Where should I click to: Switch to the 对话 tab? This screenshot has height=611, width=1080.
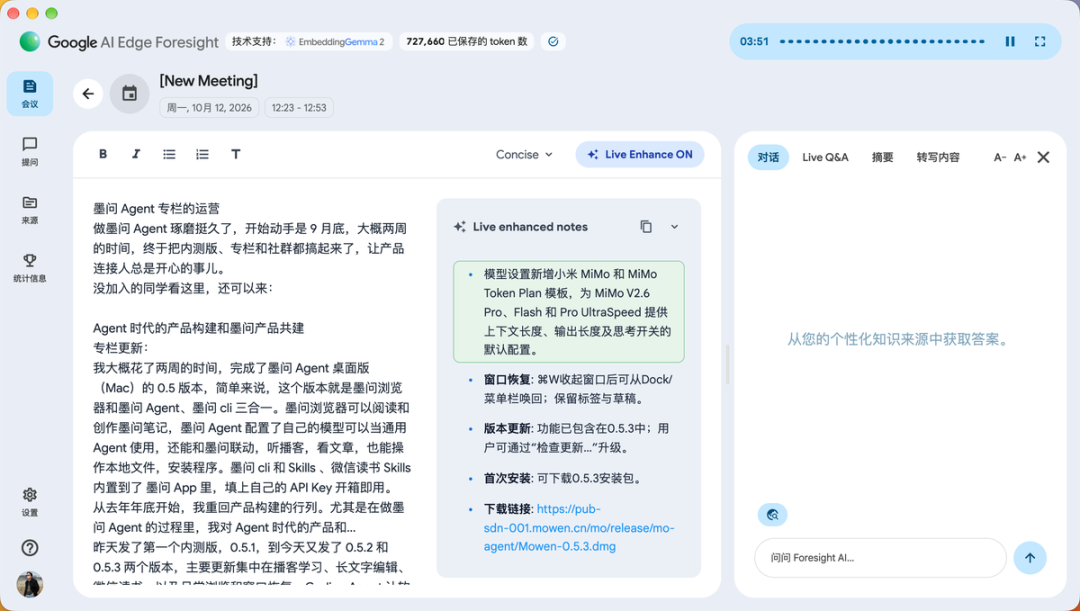768,157
